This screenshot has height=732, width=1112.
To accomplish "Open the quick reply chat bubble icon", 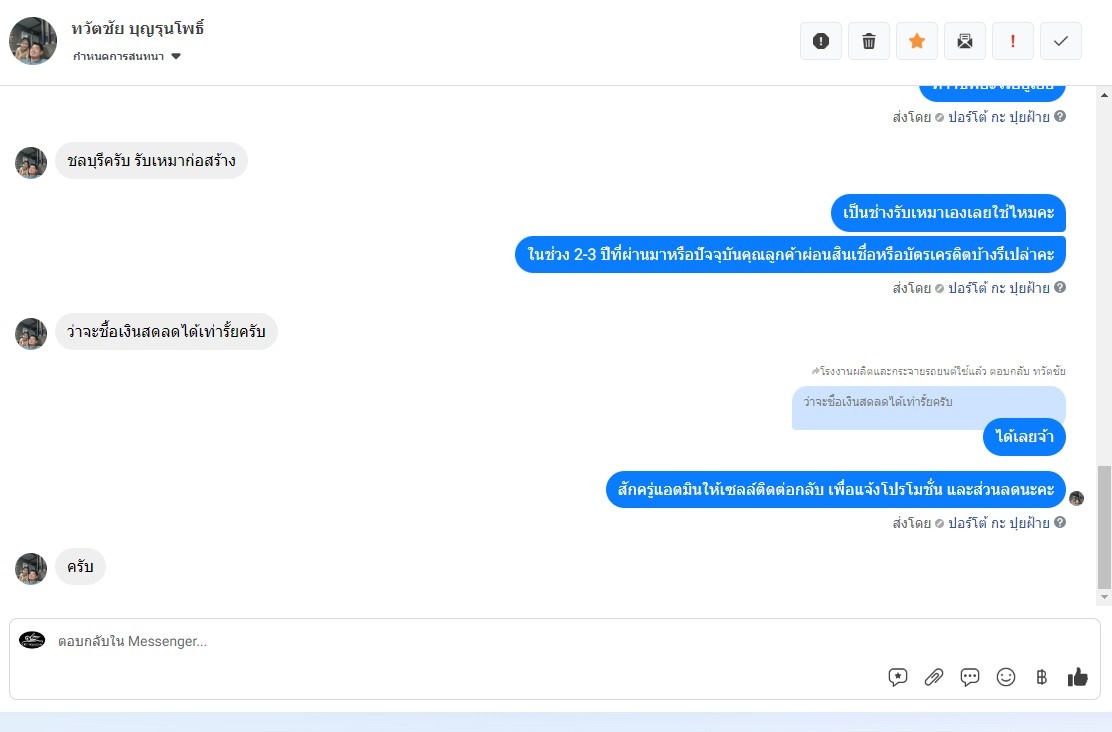I will 969,677.
